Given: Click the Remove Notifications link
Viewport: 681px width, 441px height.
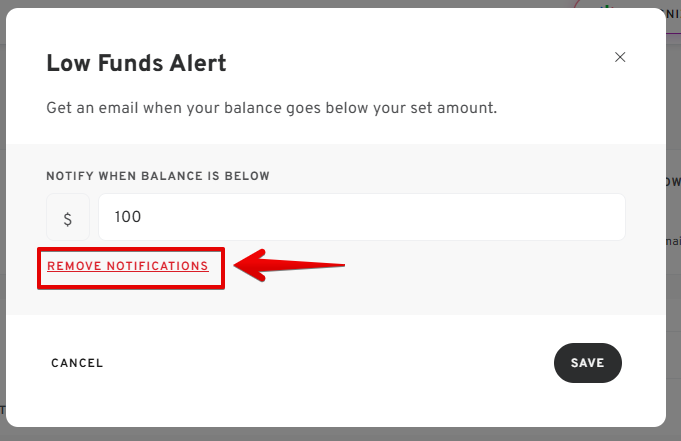Looking at the screenshot, I should coord(128,266).
